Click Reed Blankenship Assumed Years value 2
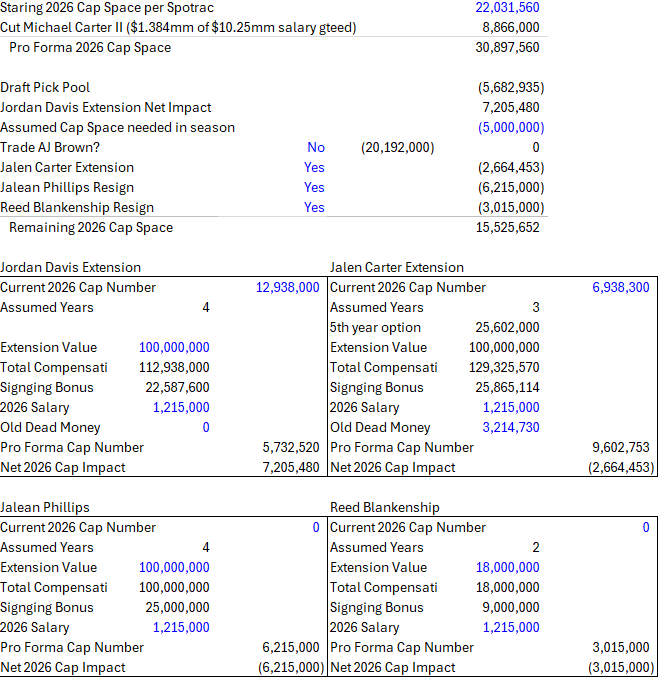 (x=535, y=547)
